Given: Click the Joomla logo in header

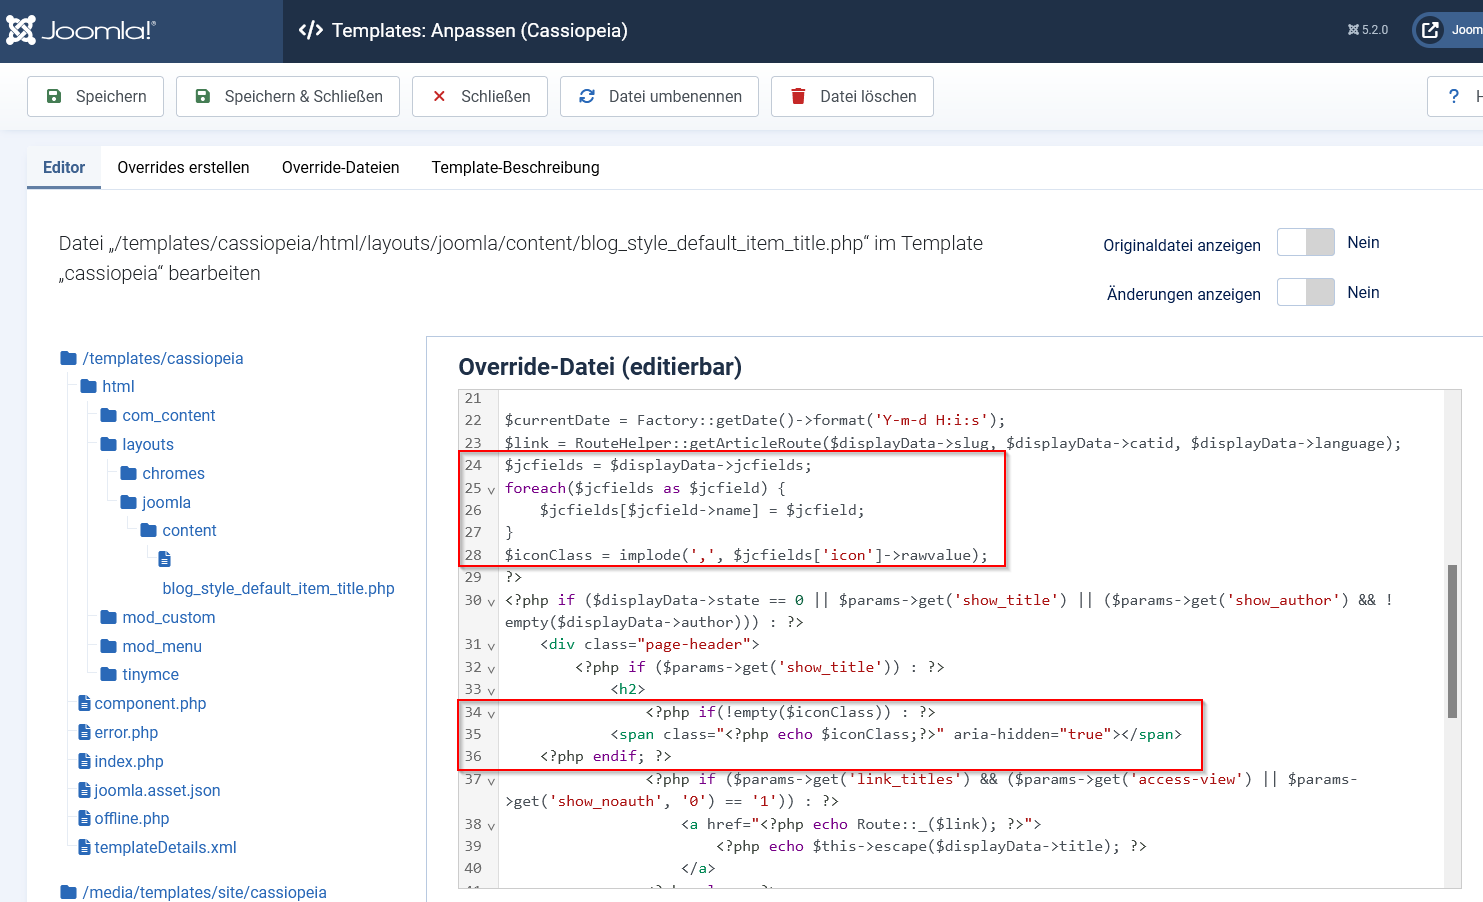Looking at the screenshot, I should (x=81, y=30).
